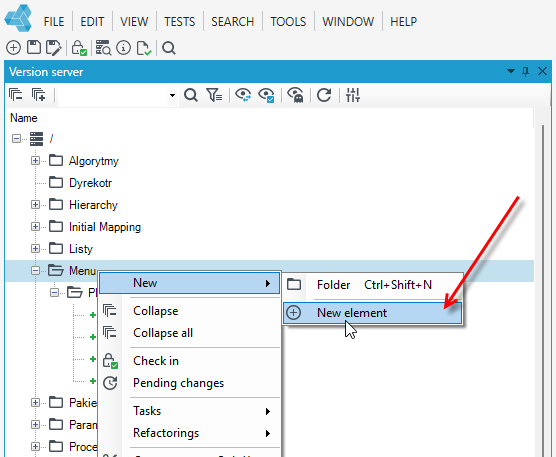Open the VIEW menu
Screen dimensions: 556x457
[x=134, y=22]
